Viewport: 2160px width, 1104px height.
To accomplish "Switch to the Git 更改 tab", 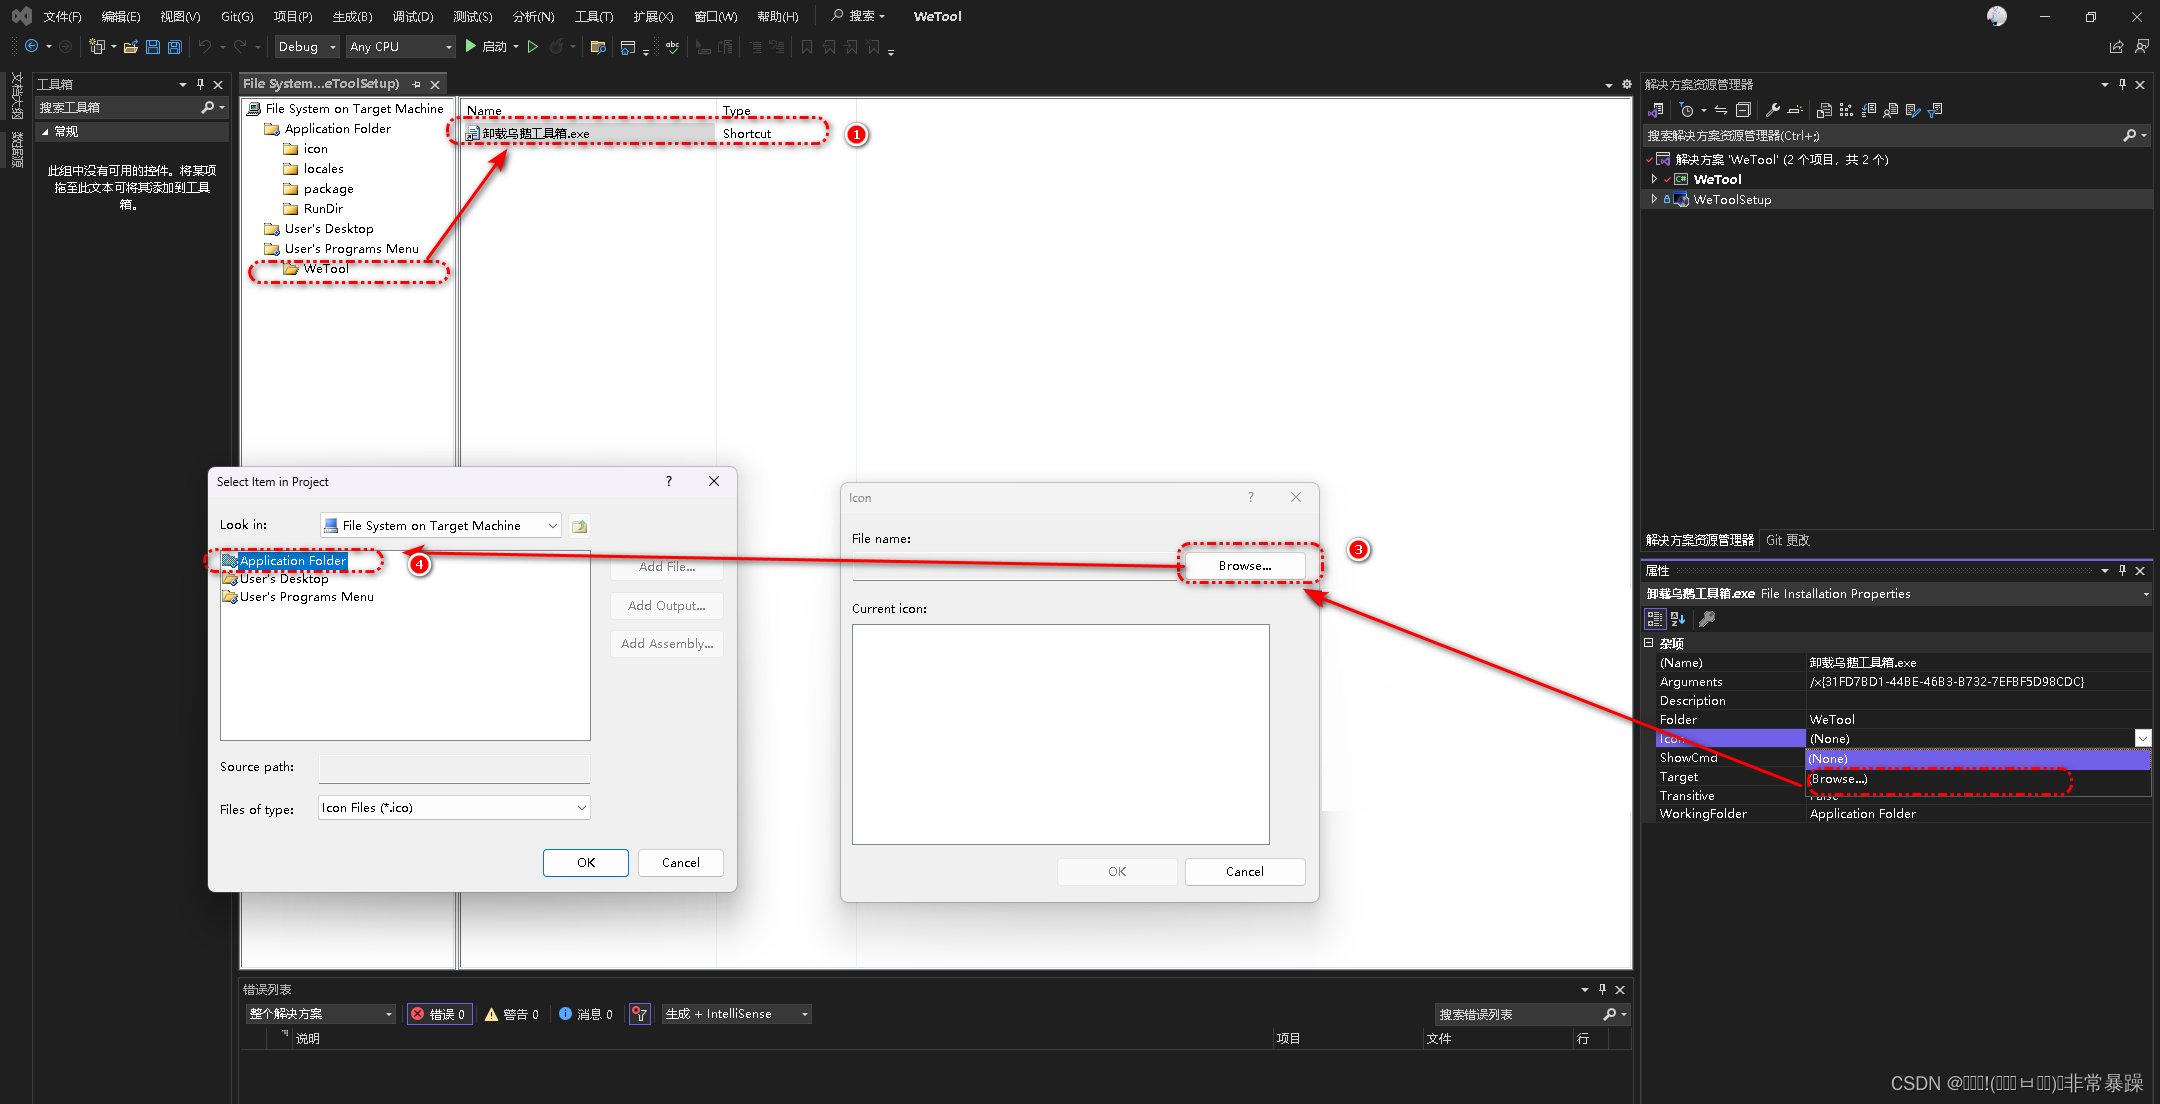I will coord(1787,540).
